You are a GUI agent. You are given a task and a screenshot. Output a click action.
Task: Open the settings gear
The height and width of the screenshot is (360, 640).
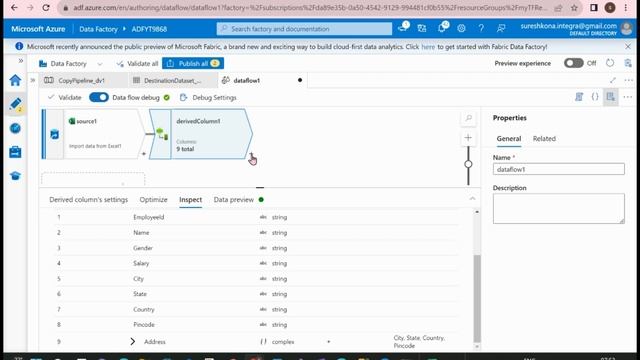pos(461,28)
